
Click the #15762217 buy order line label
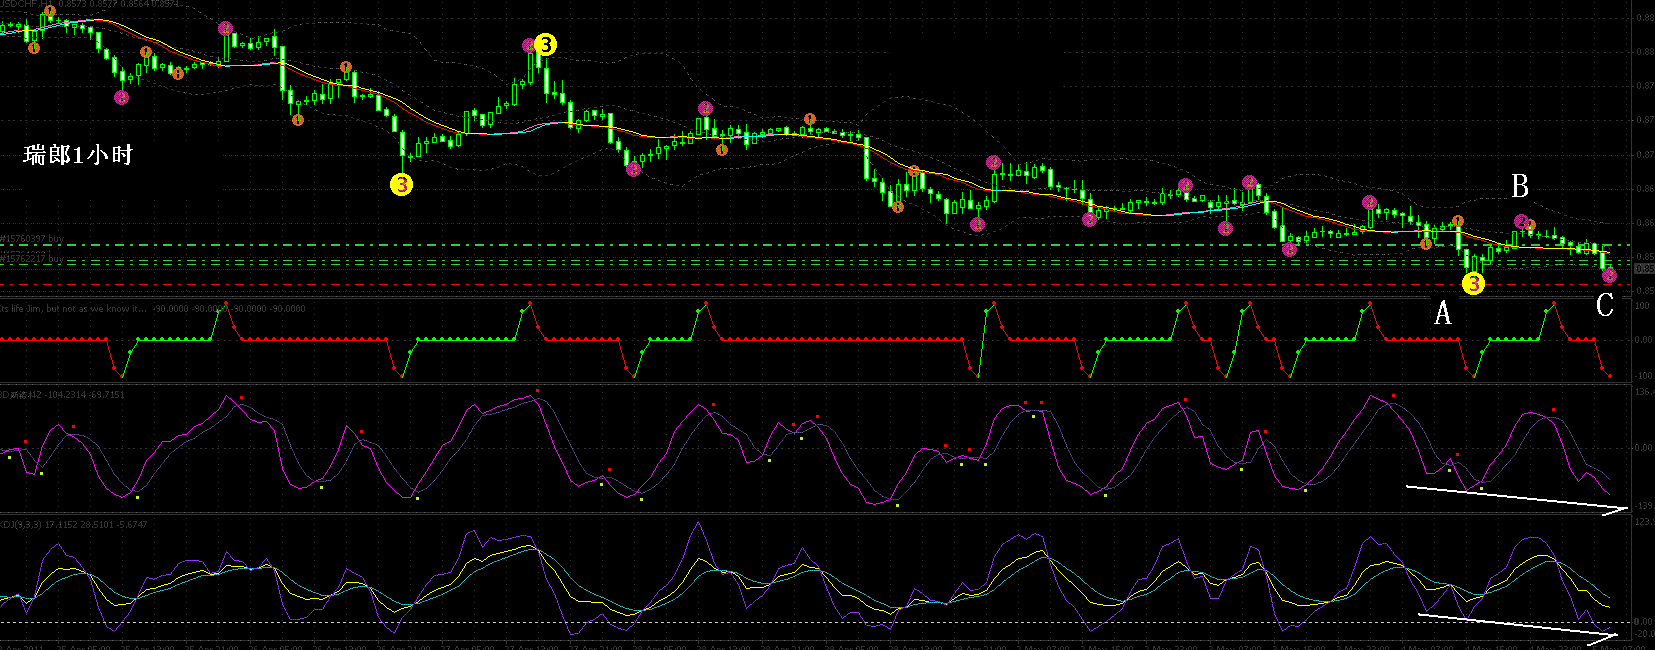tap(32, 258)
